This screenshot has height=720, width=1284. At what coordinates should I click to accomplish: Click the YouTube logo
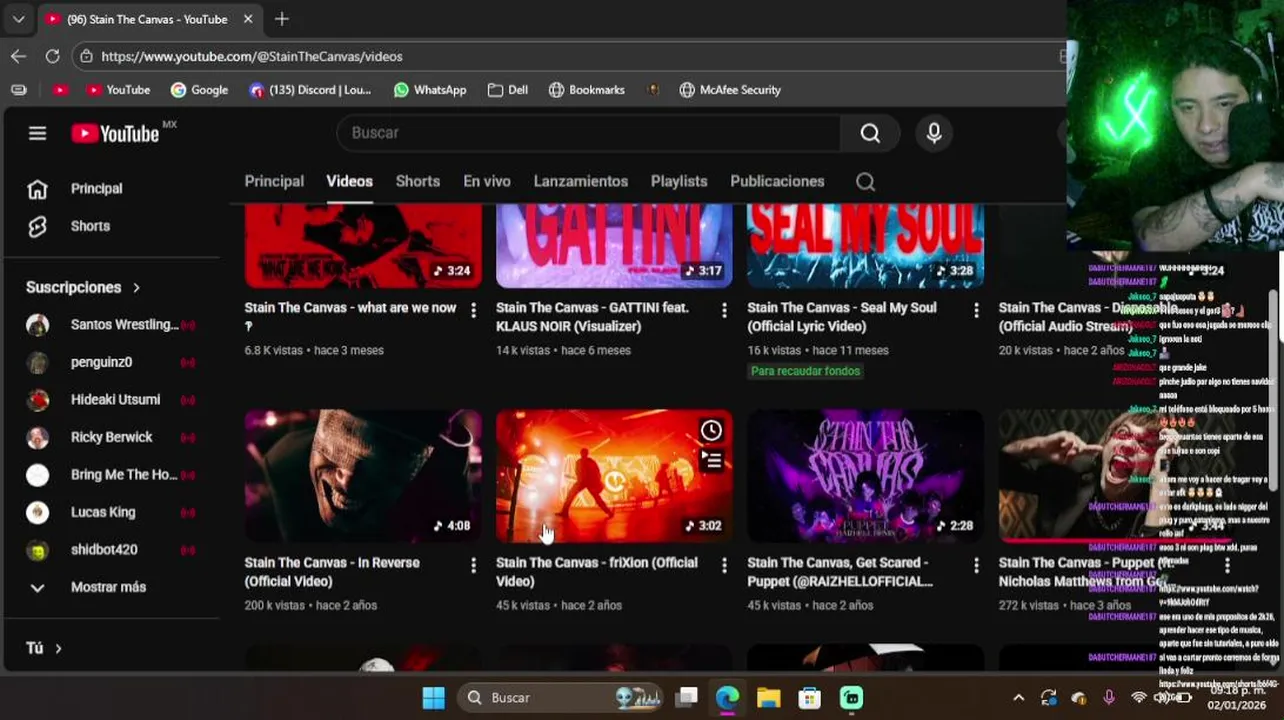(x=115, y=133)
